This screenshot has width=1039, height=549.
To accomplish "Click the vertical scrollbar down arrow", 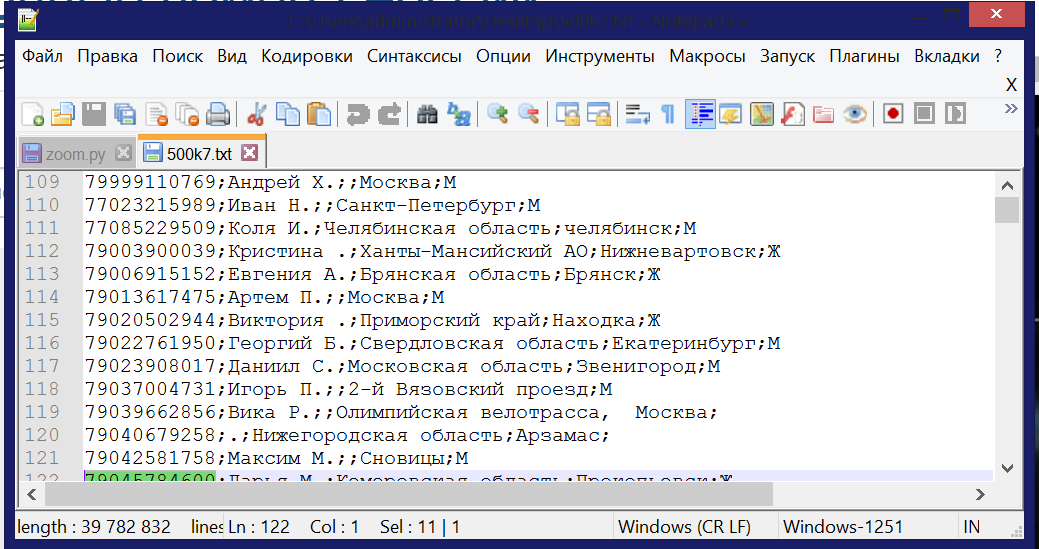I will (x=1007, y=468).
